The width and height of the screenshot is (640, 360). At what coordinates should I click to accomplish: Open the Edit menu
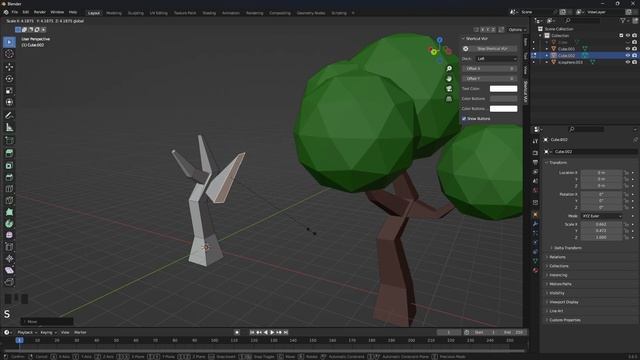coord(26,12)
